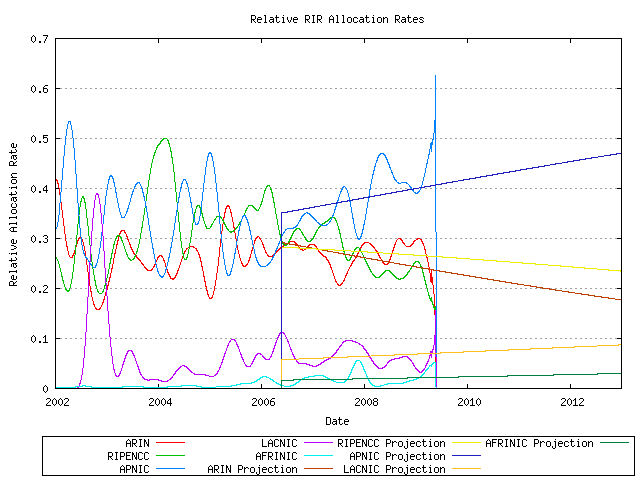Click the blue APNIC legend line sample

(x=173, y=467)
